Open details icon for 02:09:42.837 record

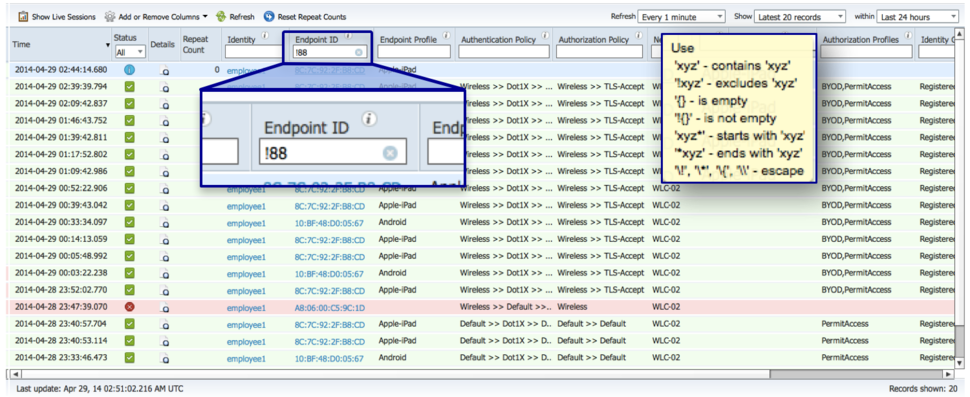165,105
